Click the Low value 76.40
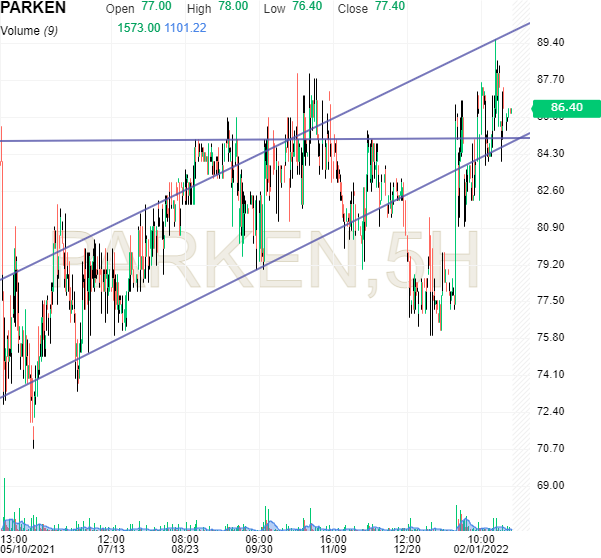This screenshot has height=558, width=601. 306,7
